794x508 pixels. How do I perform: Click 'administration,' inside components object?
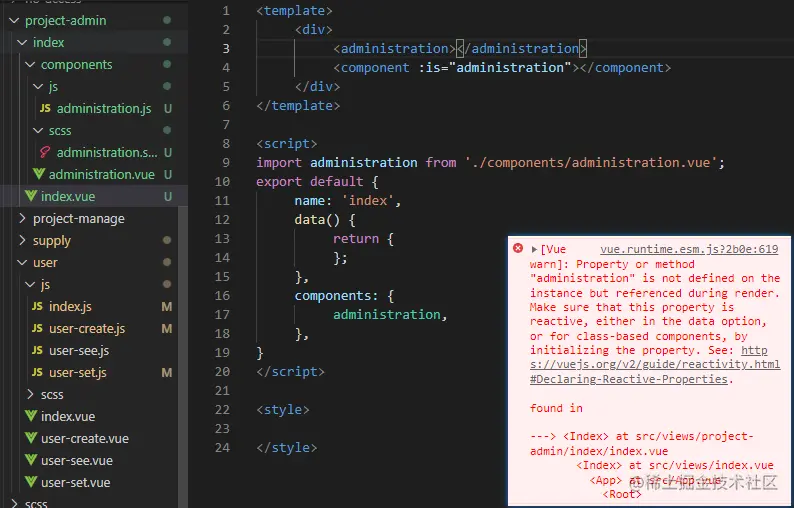tap(390, 315)
